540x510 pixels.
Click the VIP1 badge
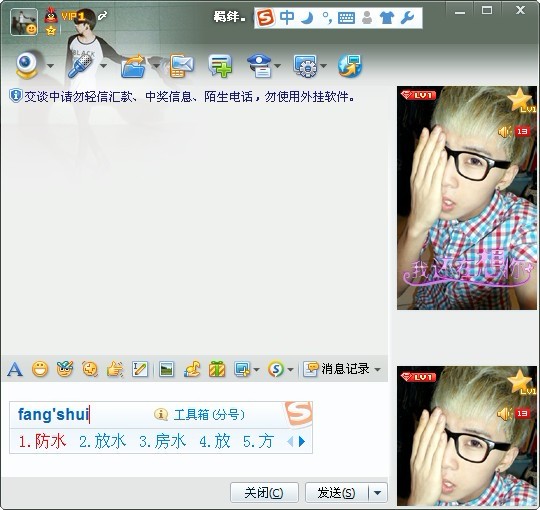coord(73,16)
